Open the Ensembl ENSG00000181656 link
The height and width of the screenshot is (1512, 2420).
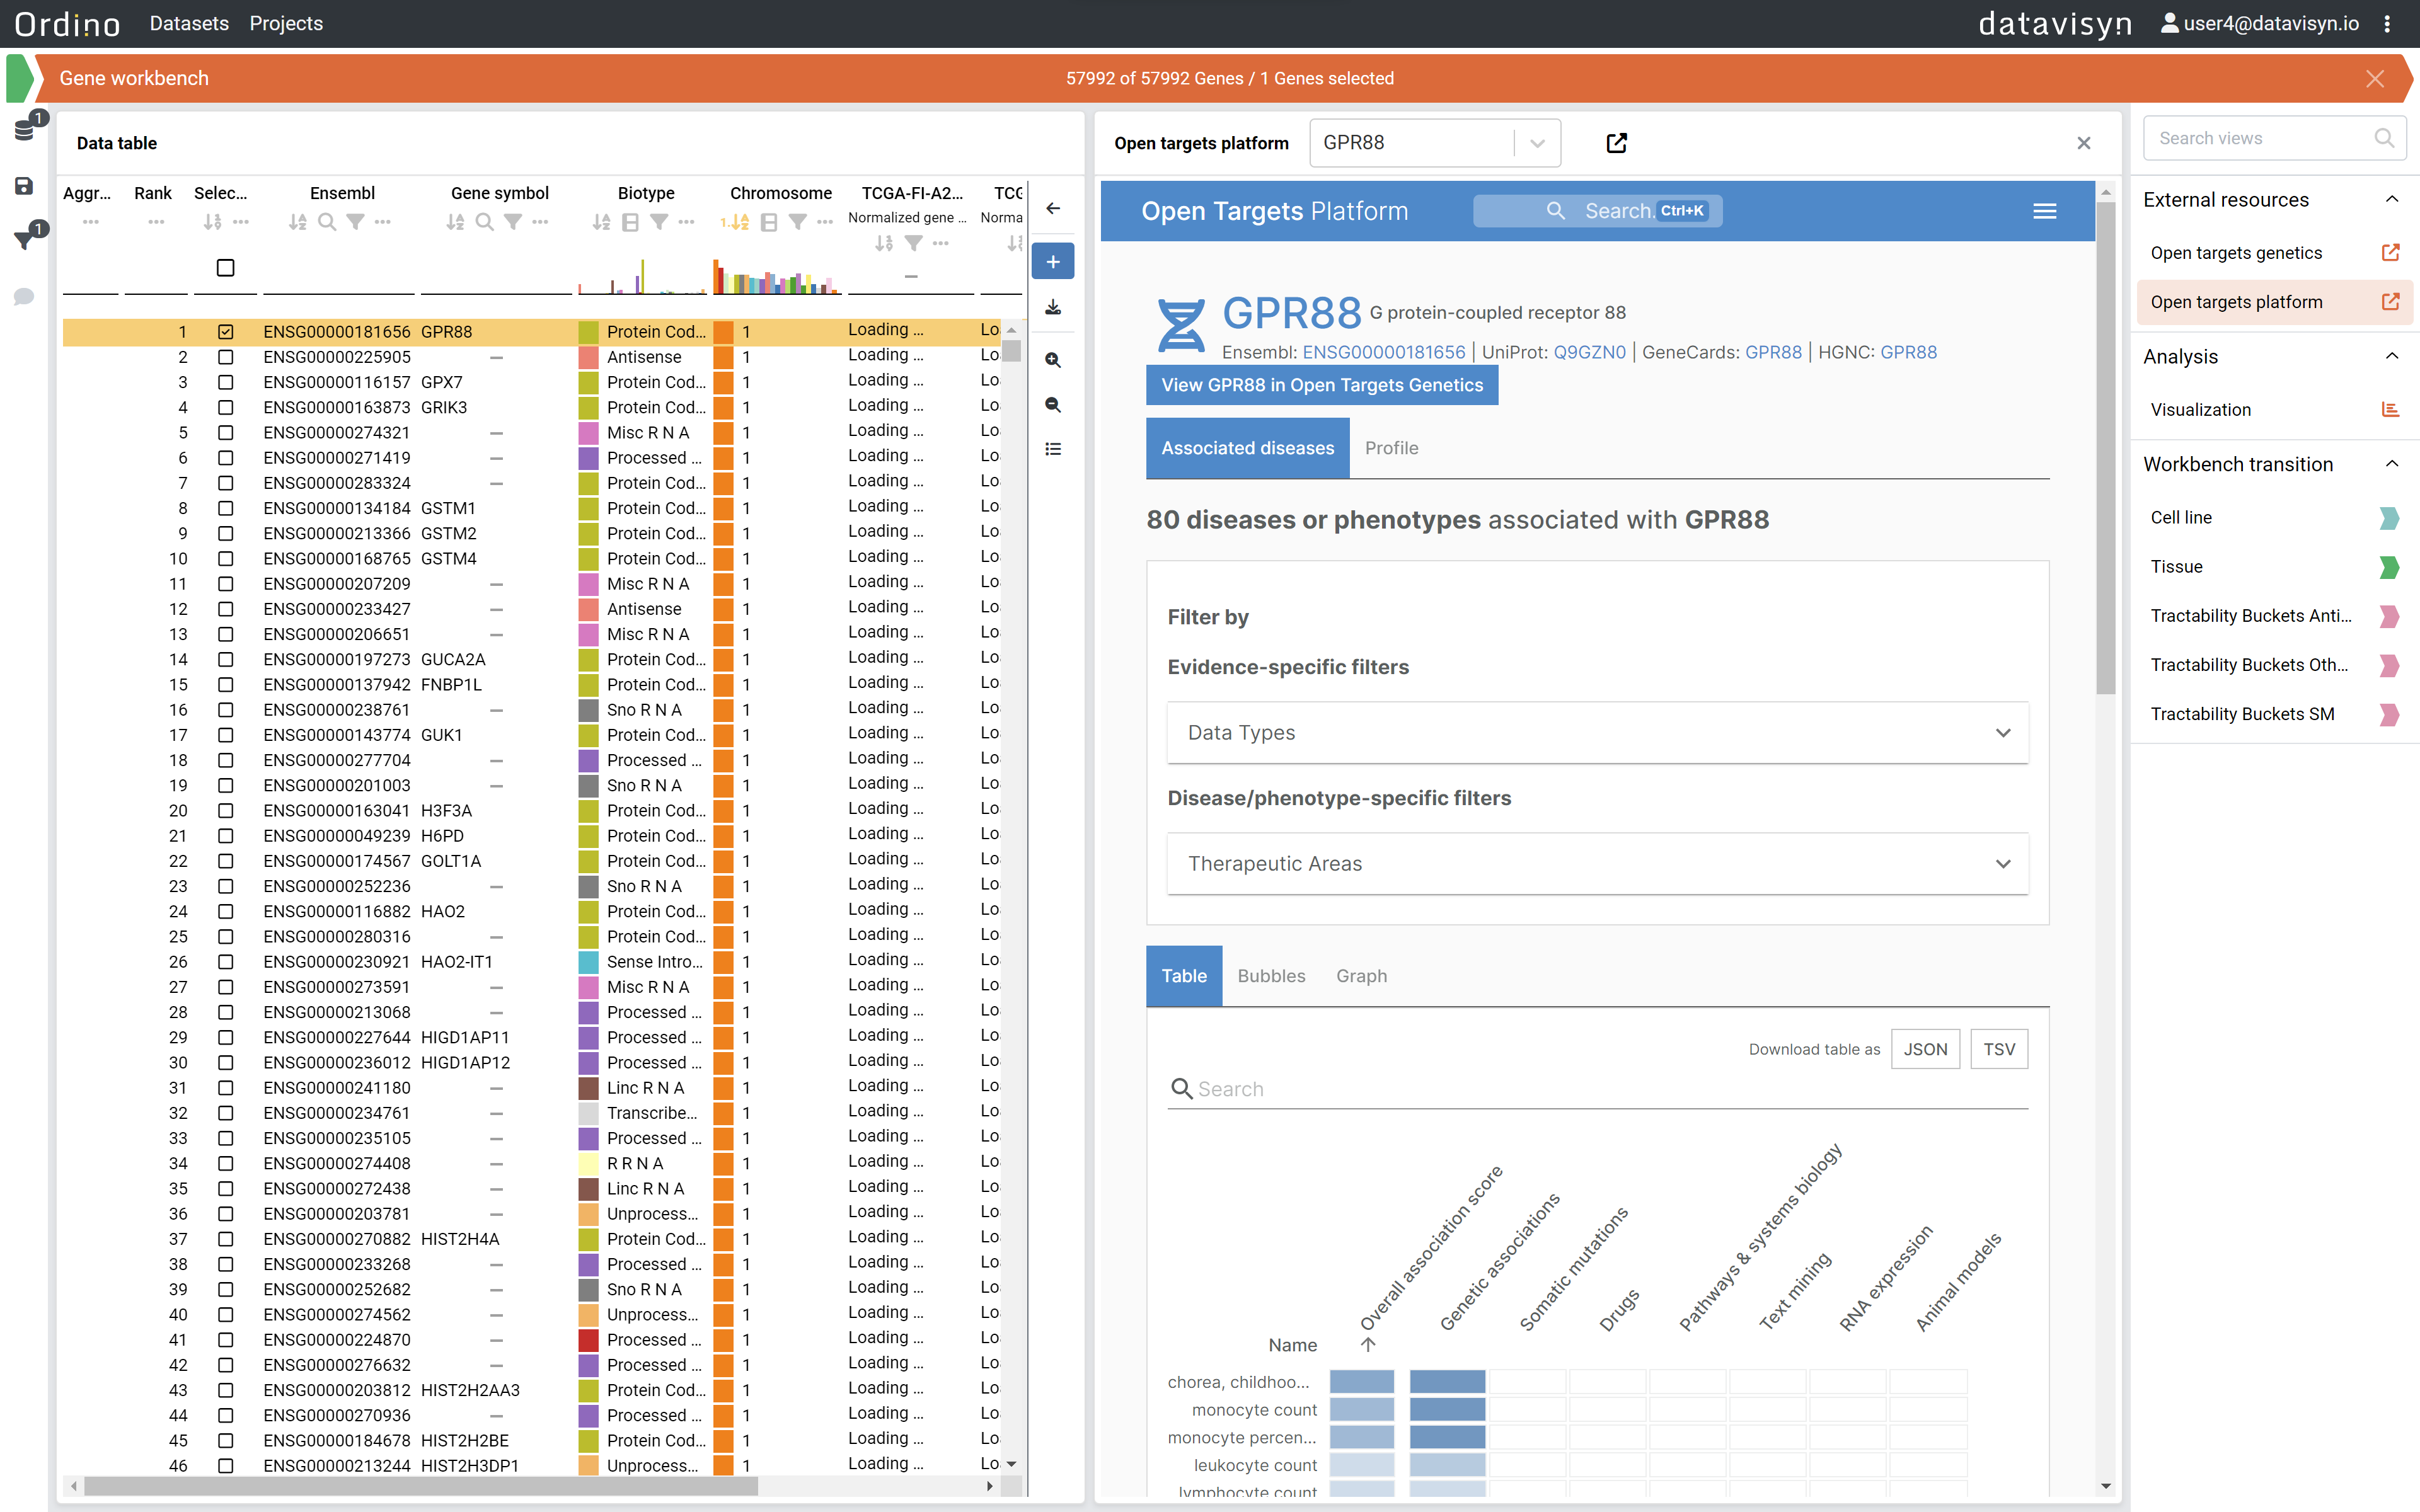(x=1383, y=352)
